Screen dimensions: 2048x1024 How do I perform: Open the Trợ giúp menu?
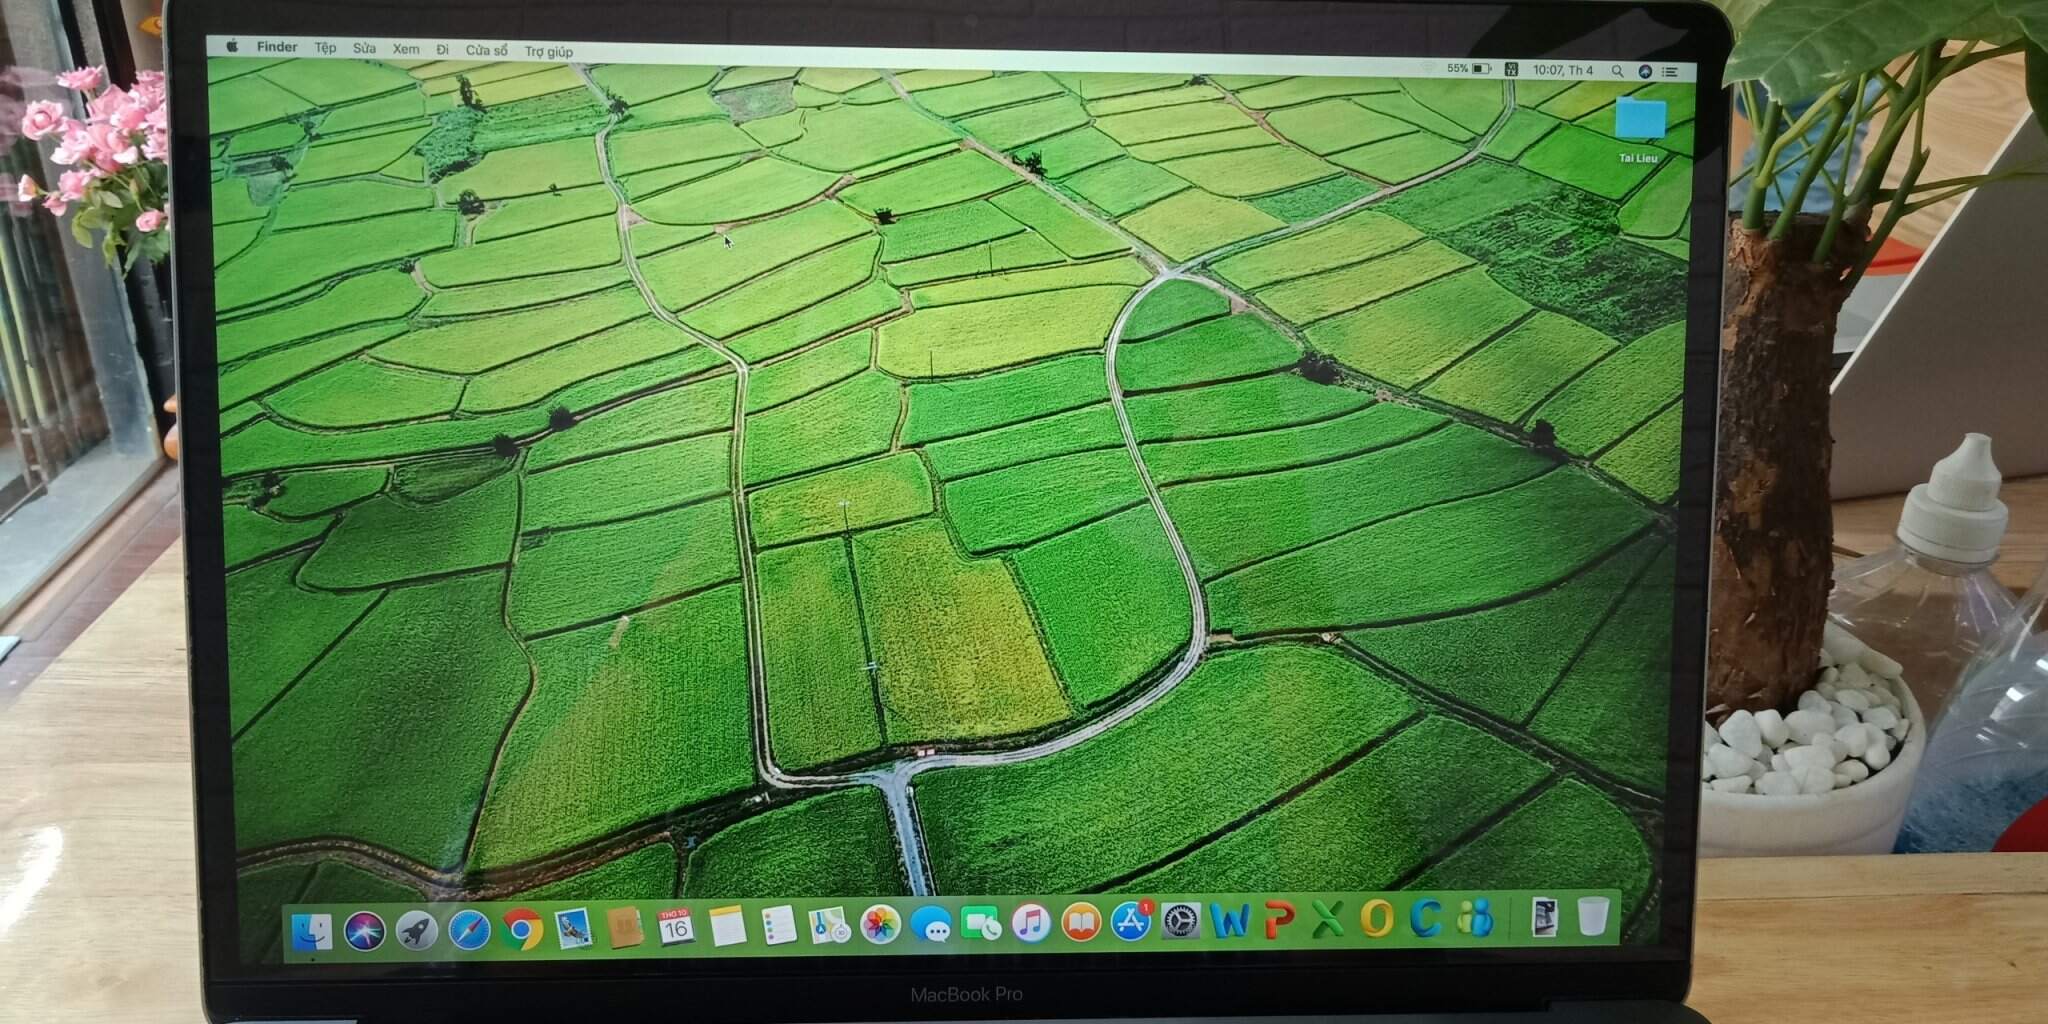coord(549,51)
